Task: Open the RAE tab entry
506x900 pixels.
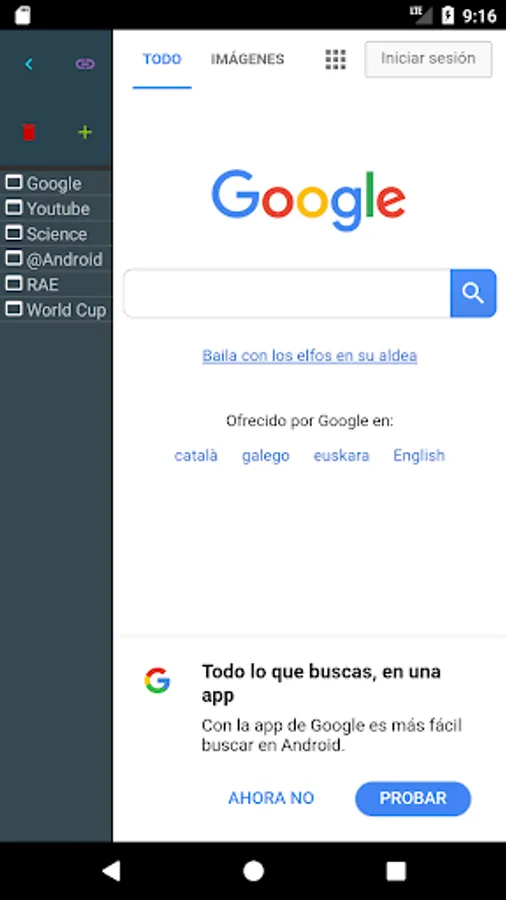Action: click(x=56, y=284)
